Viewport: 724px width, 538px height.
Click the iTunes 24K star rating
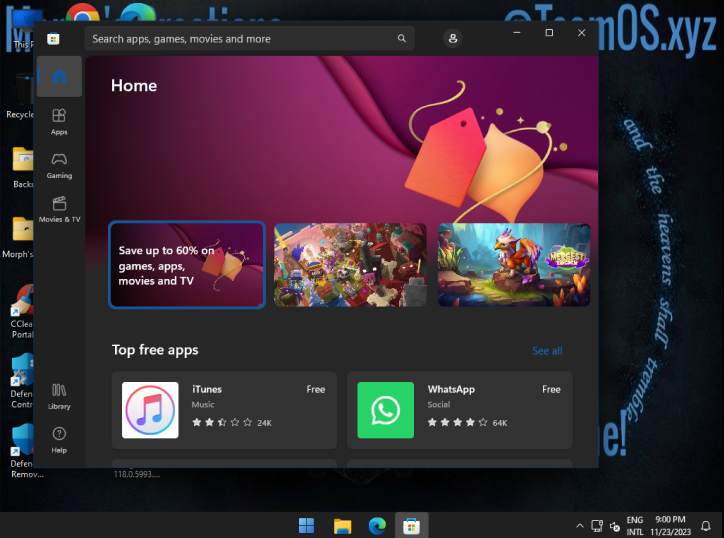[x=232, y=423]
